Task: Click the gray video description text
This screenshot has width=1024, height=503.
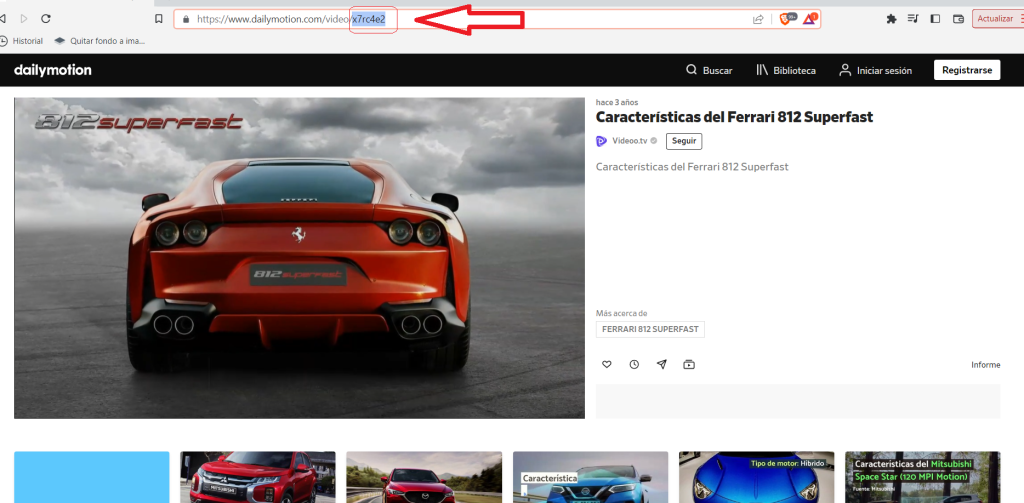Action: click(x=692, y=167)
